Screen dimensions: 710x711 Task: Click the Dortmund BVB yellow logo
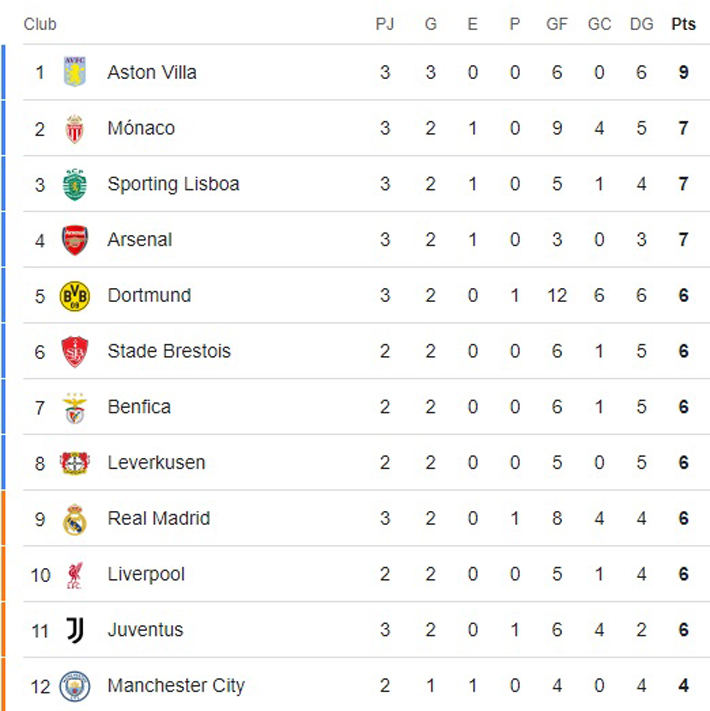point(75,295)
